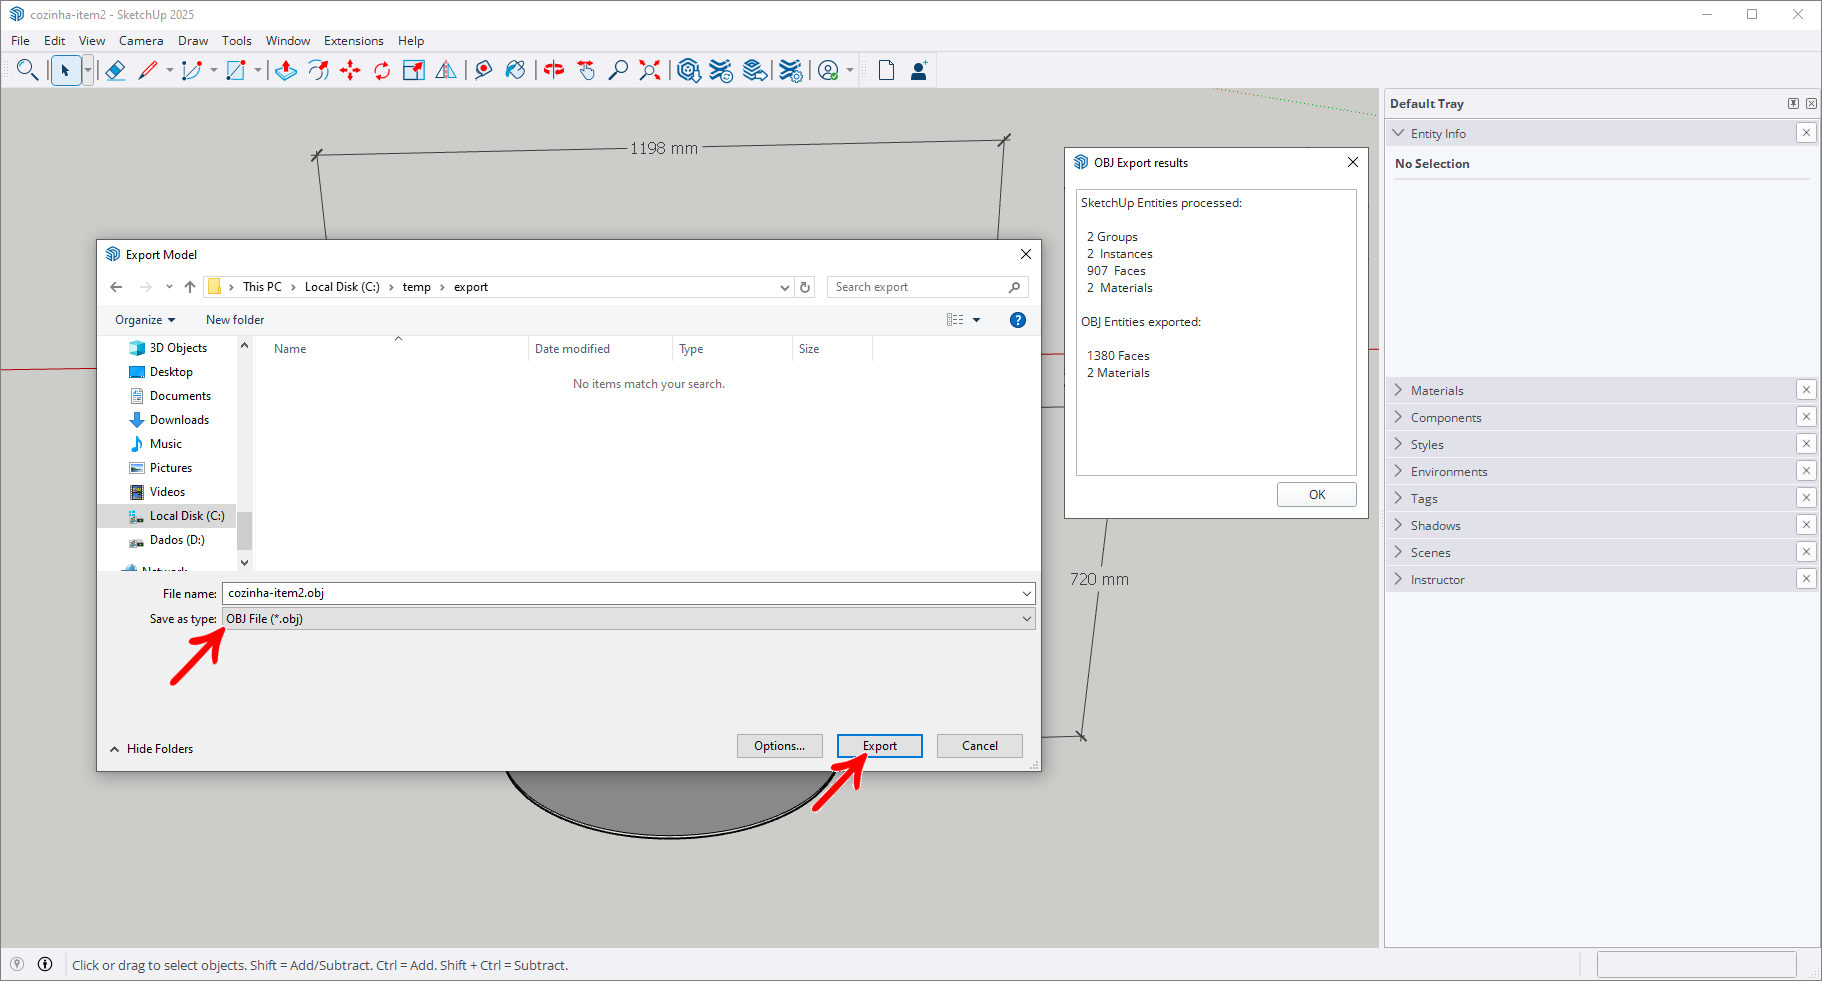Click the add person share icon

(919, 70)
